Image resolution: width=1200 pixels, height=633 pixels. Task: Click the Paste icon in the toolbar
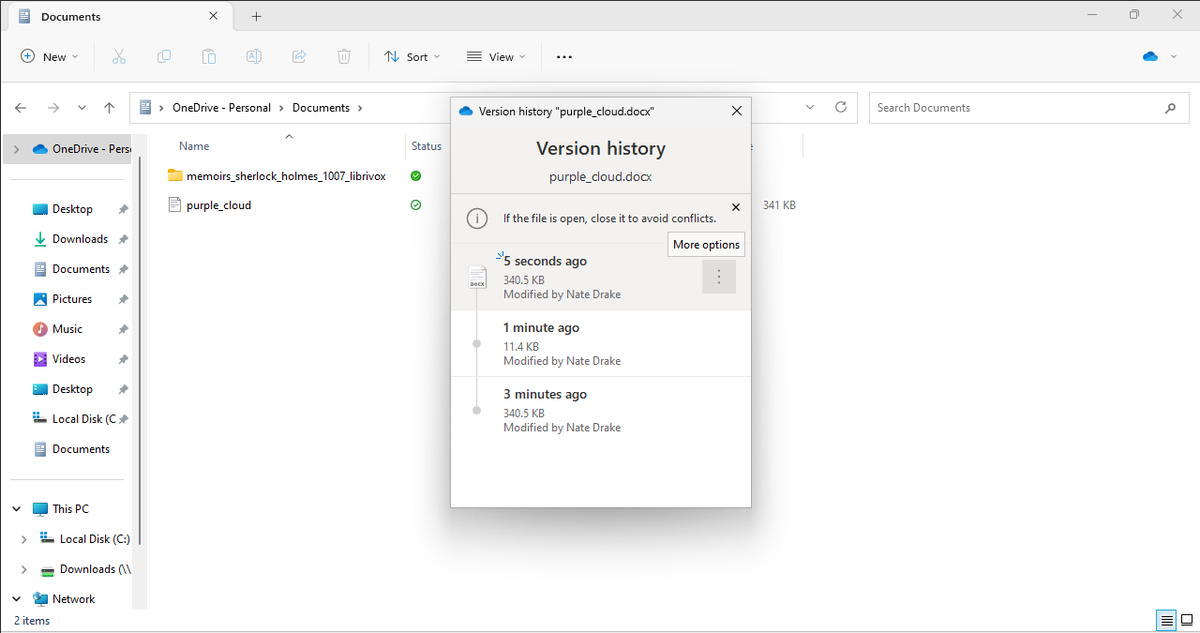pyautogui.click(x=208, y=56)
